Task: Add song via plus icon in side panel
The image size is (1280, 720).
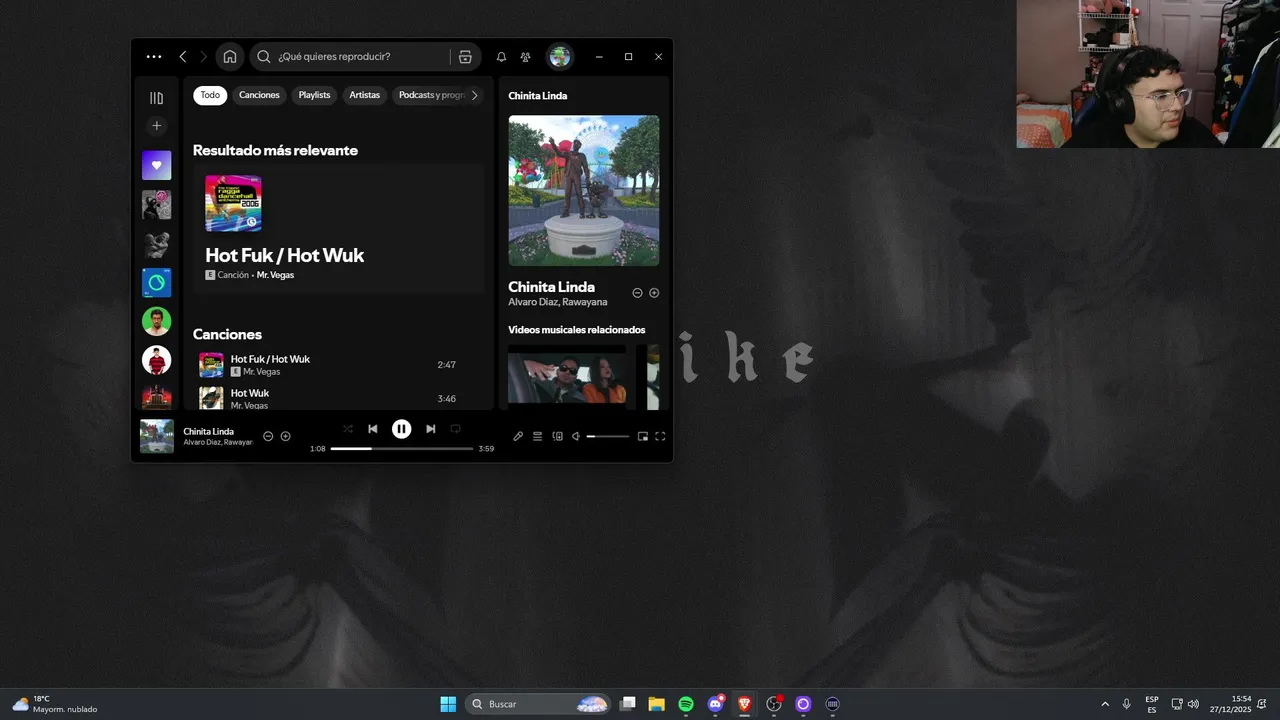Action: [x=654, y=293]
